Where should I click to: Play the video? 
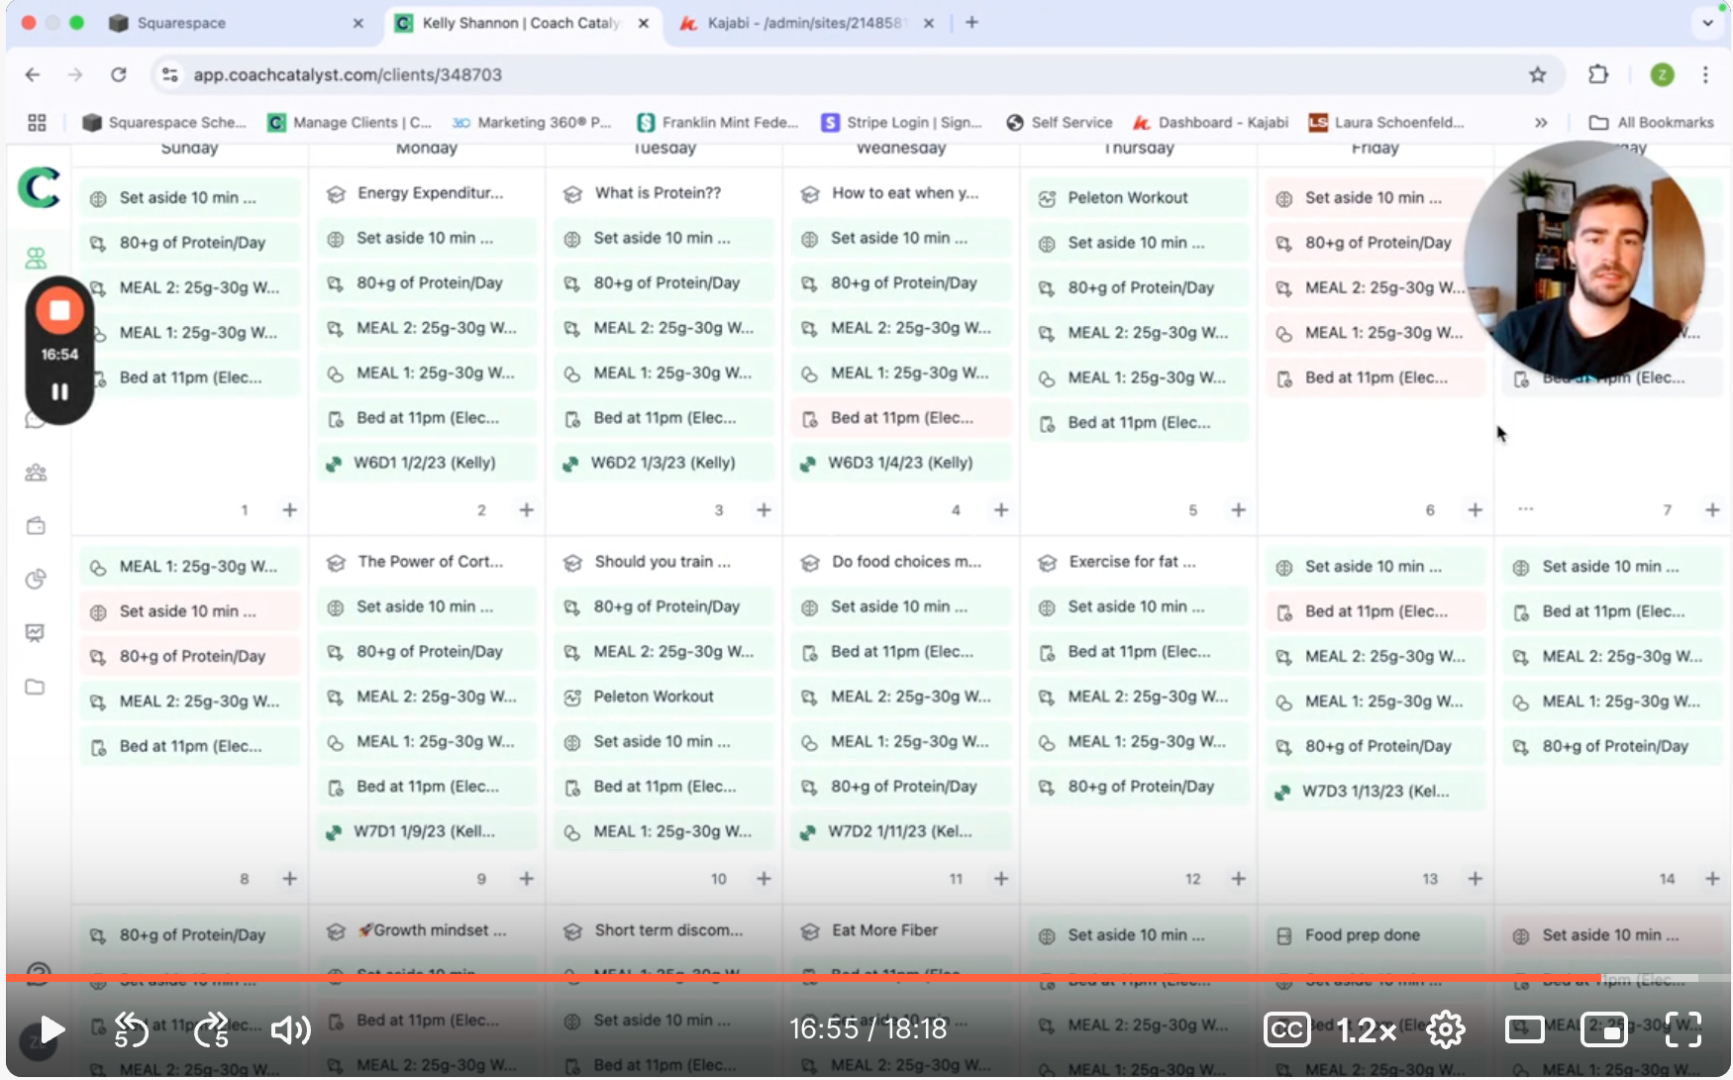(51, 1030)
